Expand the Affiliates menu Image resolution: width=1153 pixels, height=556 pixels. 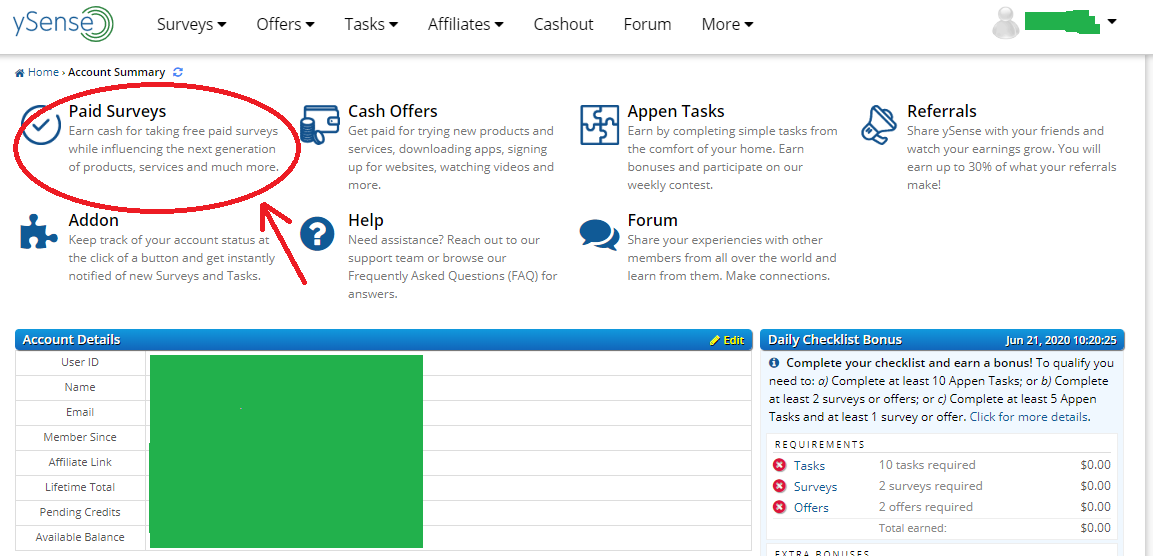[465, 24]
